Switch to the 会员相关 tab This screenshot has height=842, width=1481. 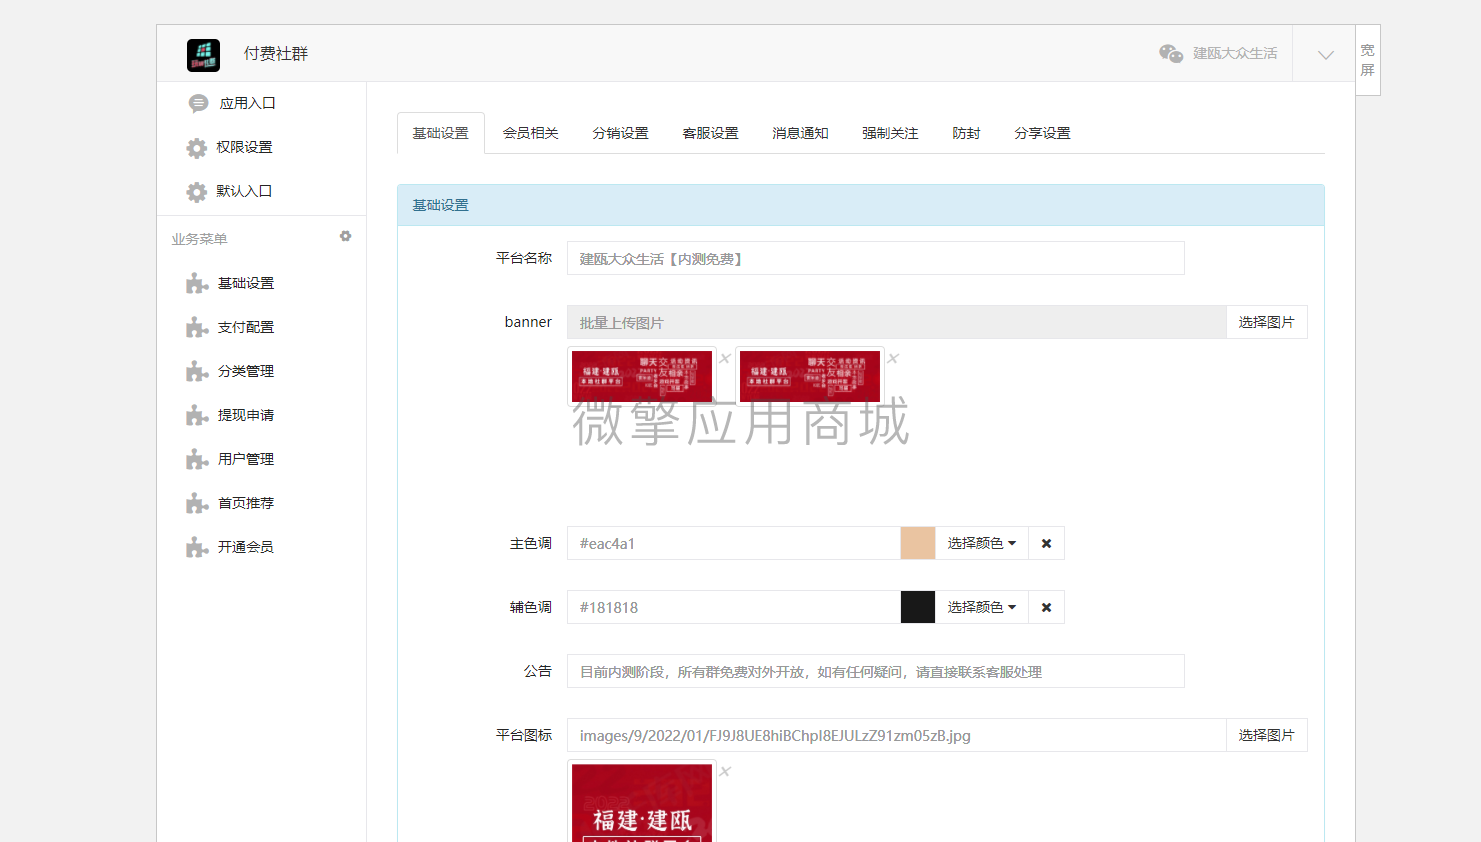pos(531,133)
